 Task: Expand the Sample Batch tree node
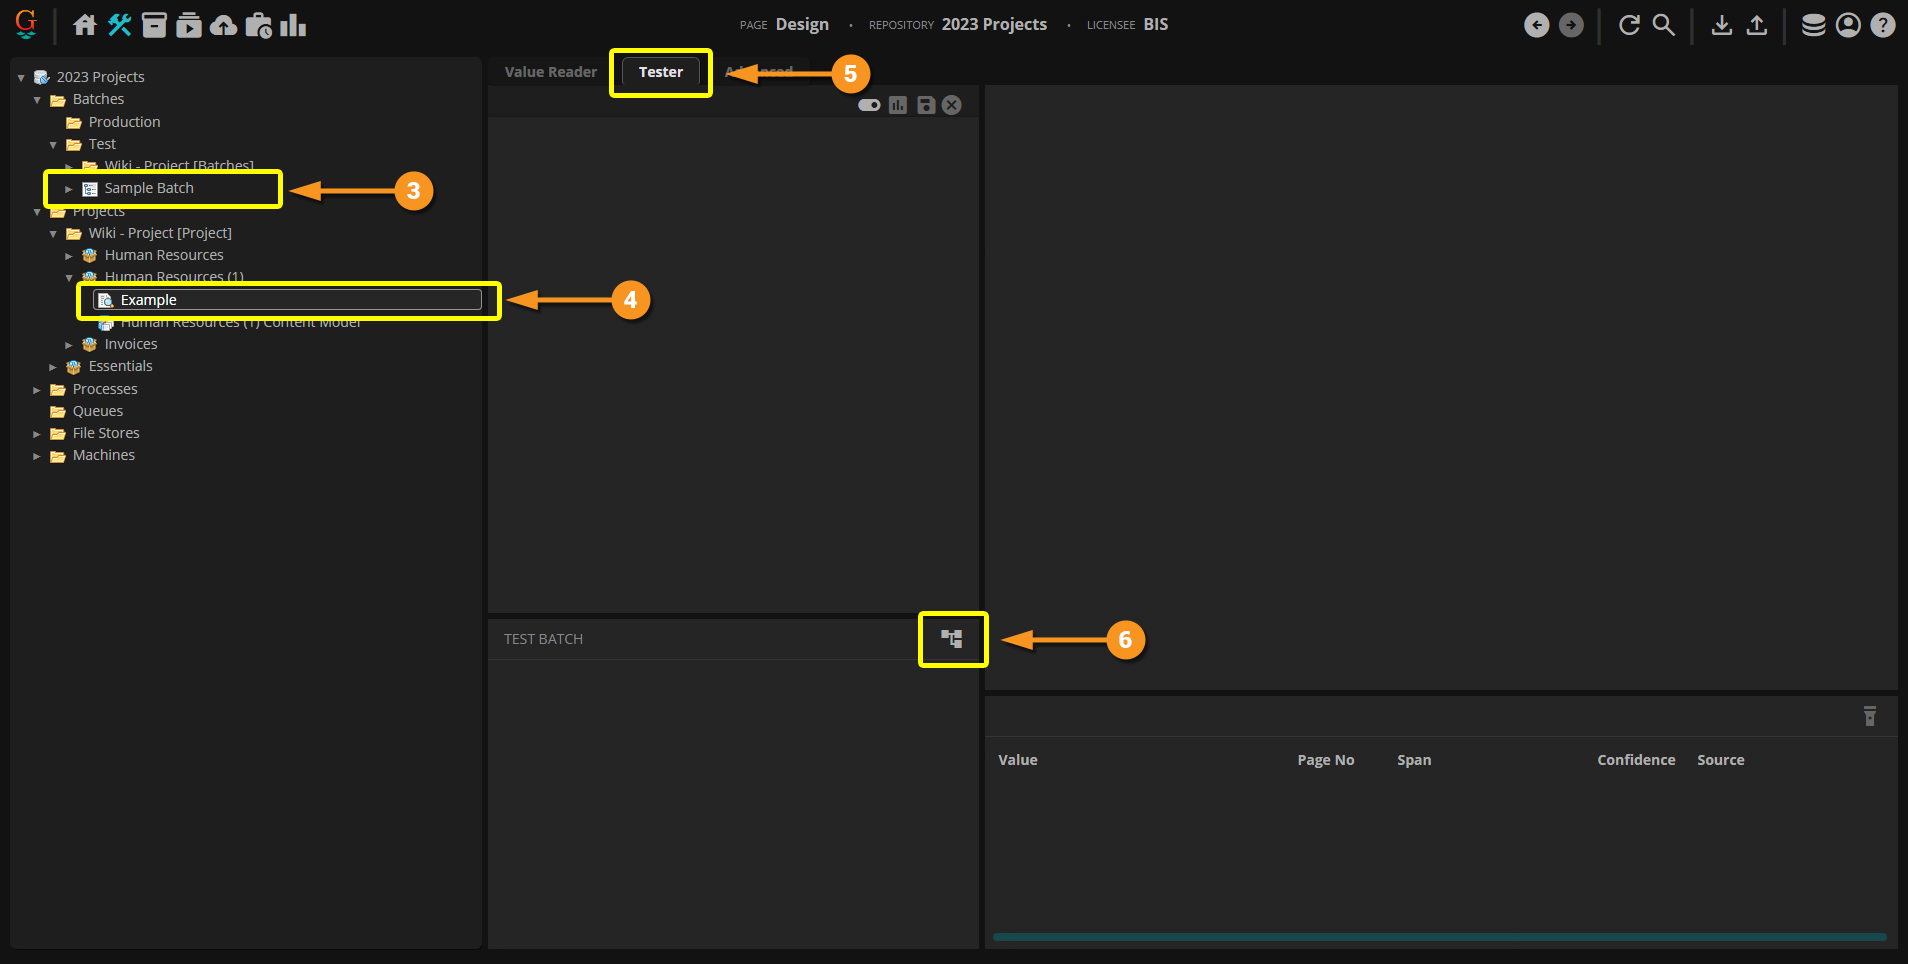pyautogui.click(x=69, y=189)
